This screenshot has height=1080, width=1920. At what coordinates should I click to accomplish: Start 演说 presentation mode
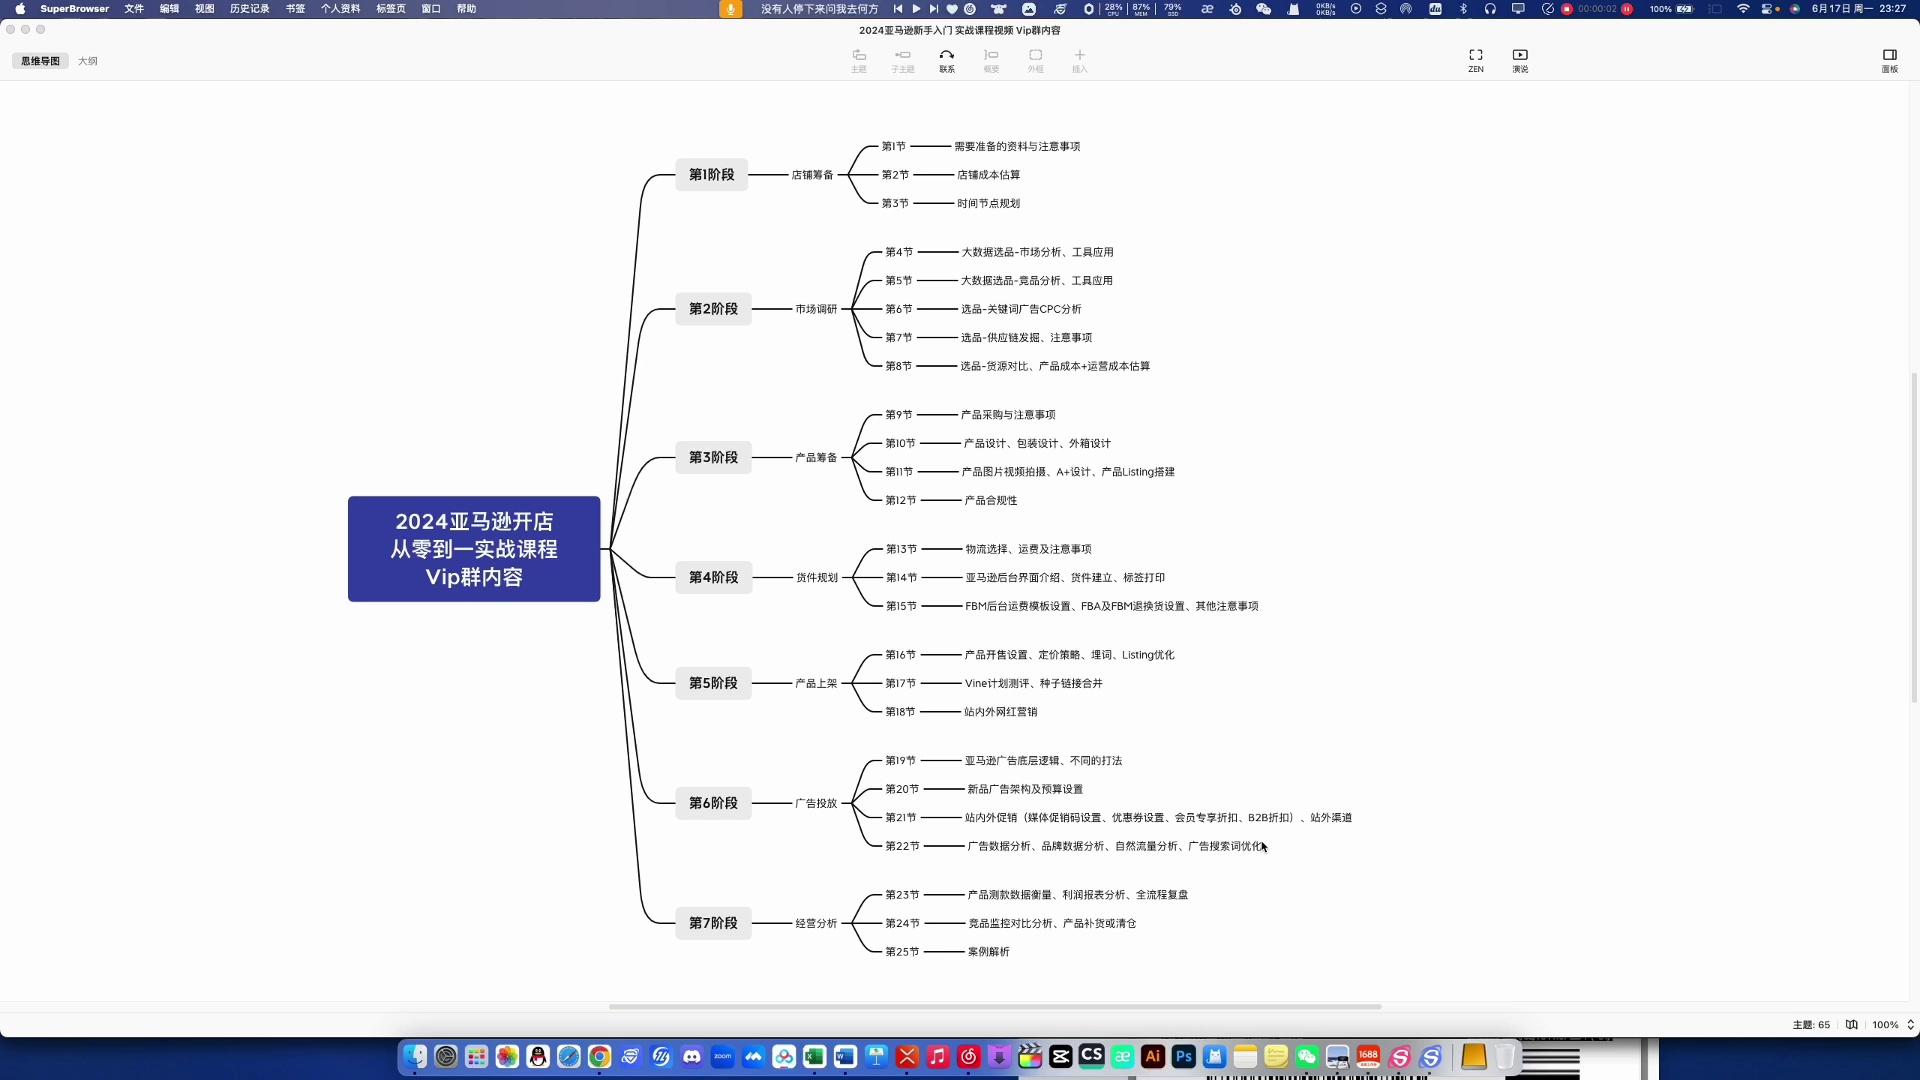point(1520,60)
